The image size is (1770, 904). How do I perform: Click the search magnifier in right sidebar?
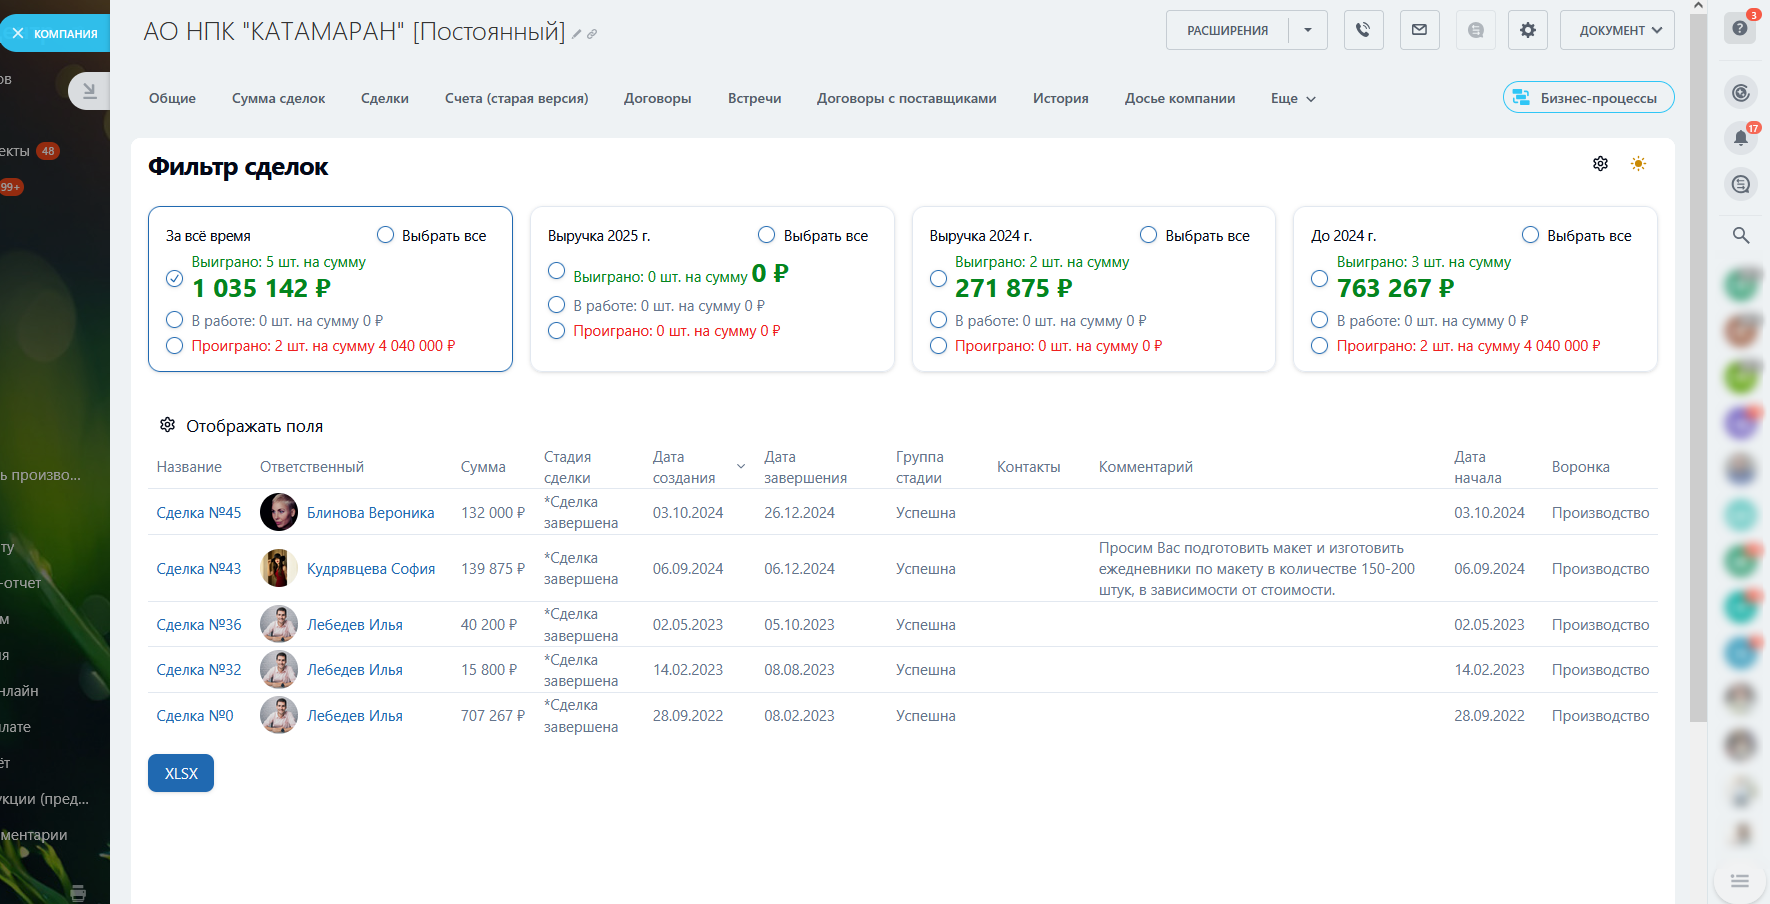pos(1741,236)
